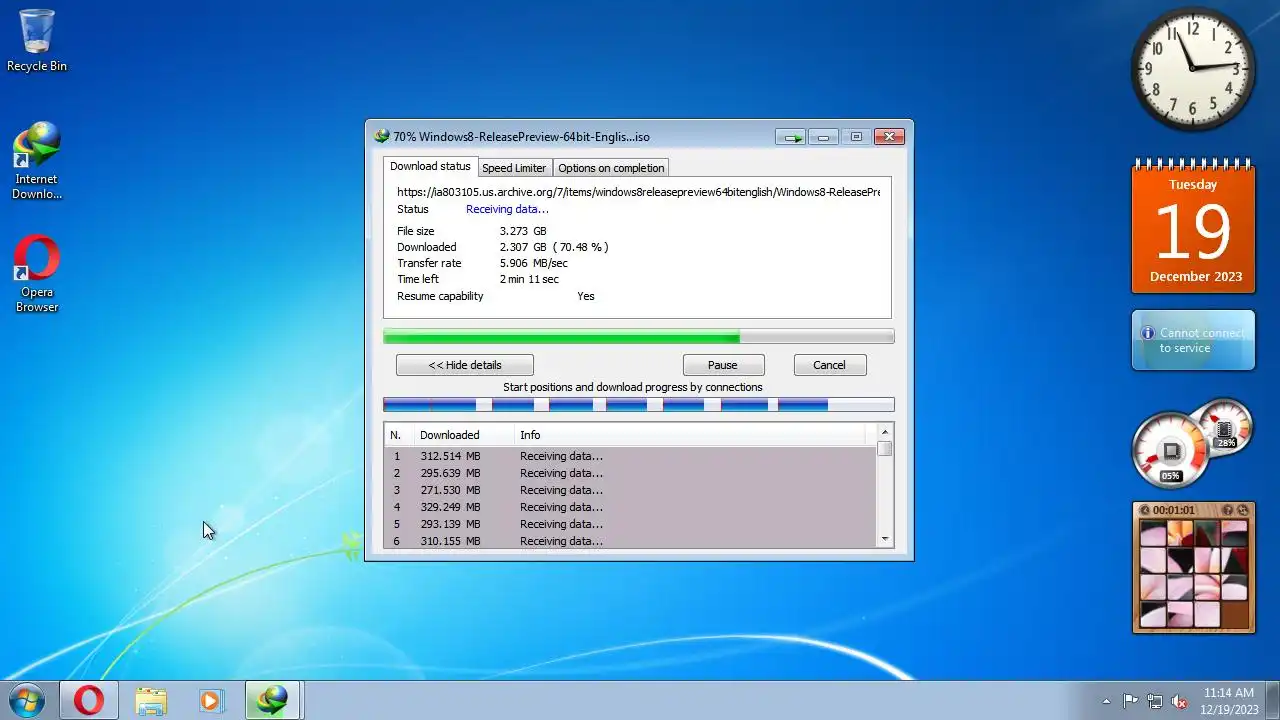
Task: Click the Downloaded column header
Action: point(464,435)
